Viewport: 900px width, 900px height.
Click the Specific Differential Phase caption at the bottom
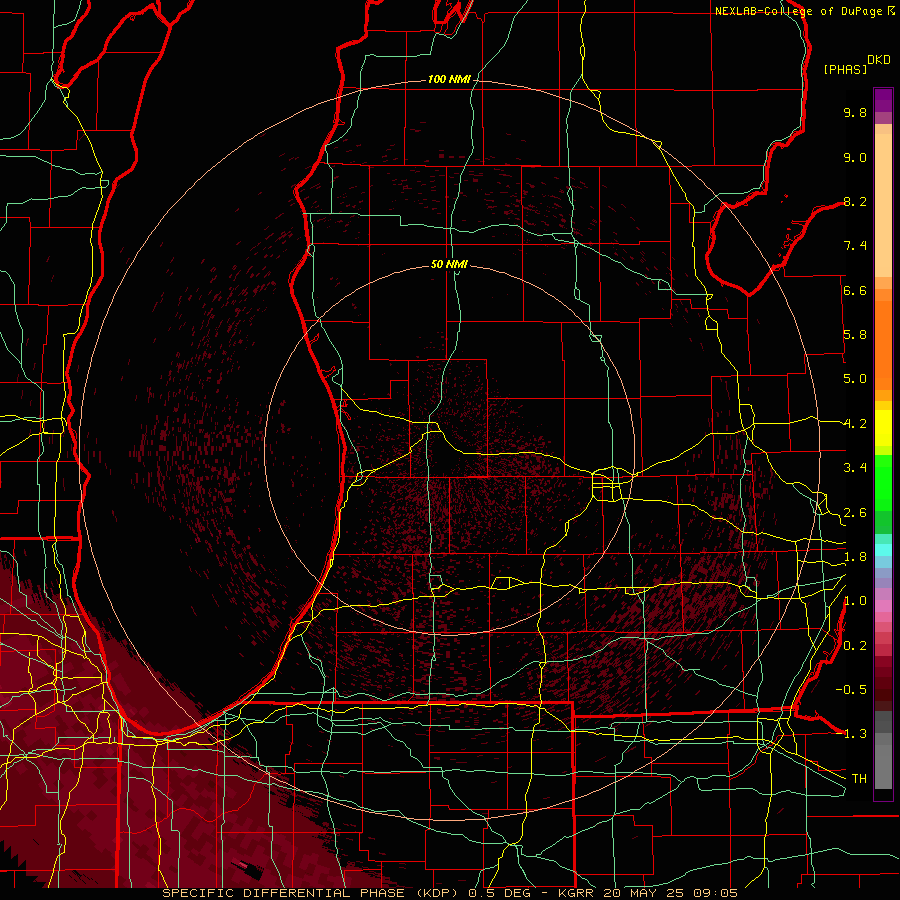pos(450,893)
